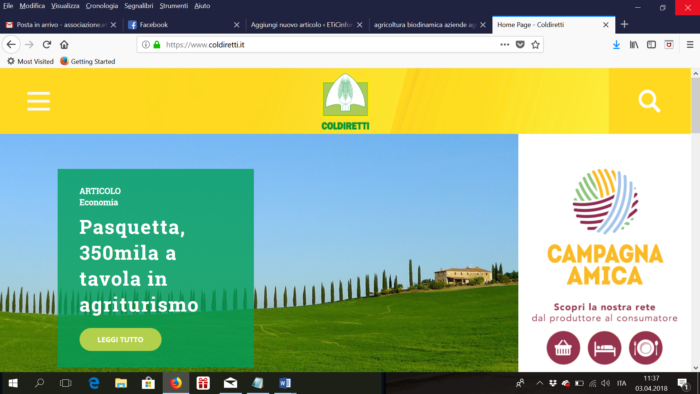The width and height of the screenshot is (700, 394).
Task: Click the LEGGI TUTTO button
Action: pos(121,340)
